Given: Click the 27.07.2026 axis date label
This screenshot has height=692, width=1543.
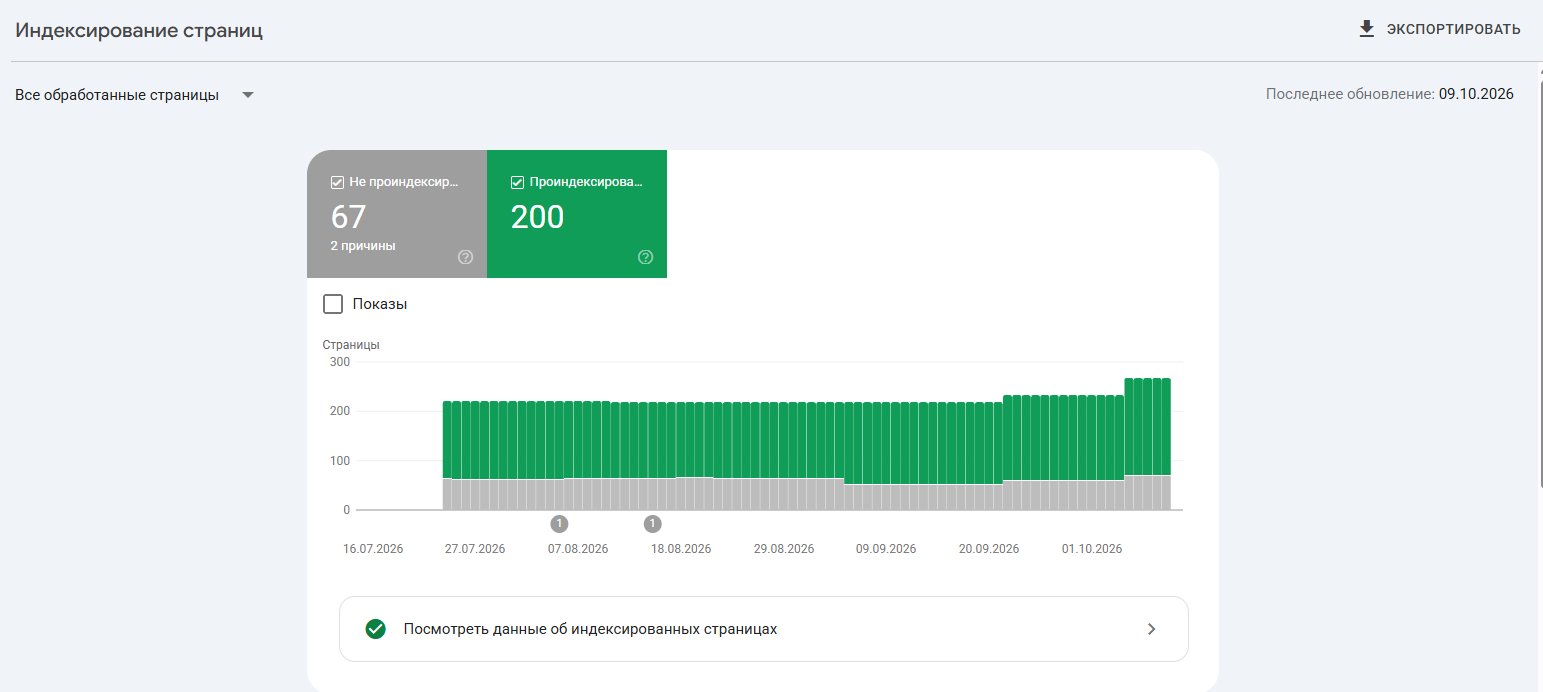Looking at the screenshot, I should coord(475,549).
